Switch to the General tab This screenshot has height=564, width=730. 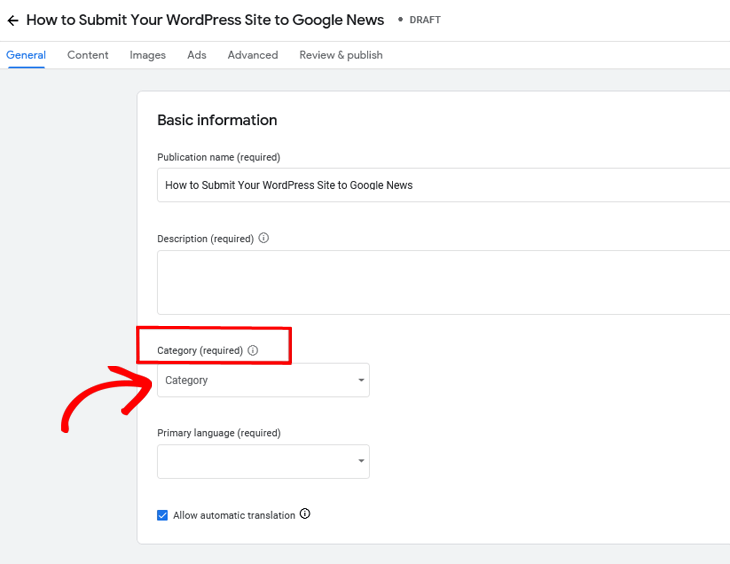pos(26,55)
